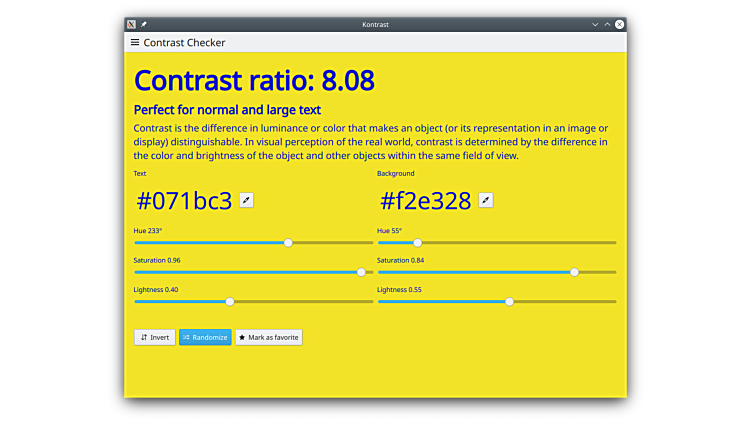Click the background color eyedropper picker

click(486, 200)
